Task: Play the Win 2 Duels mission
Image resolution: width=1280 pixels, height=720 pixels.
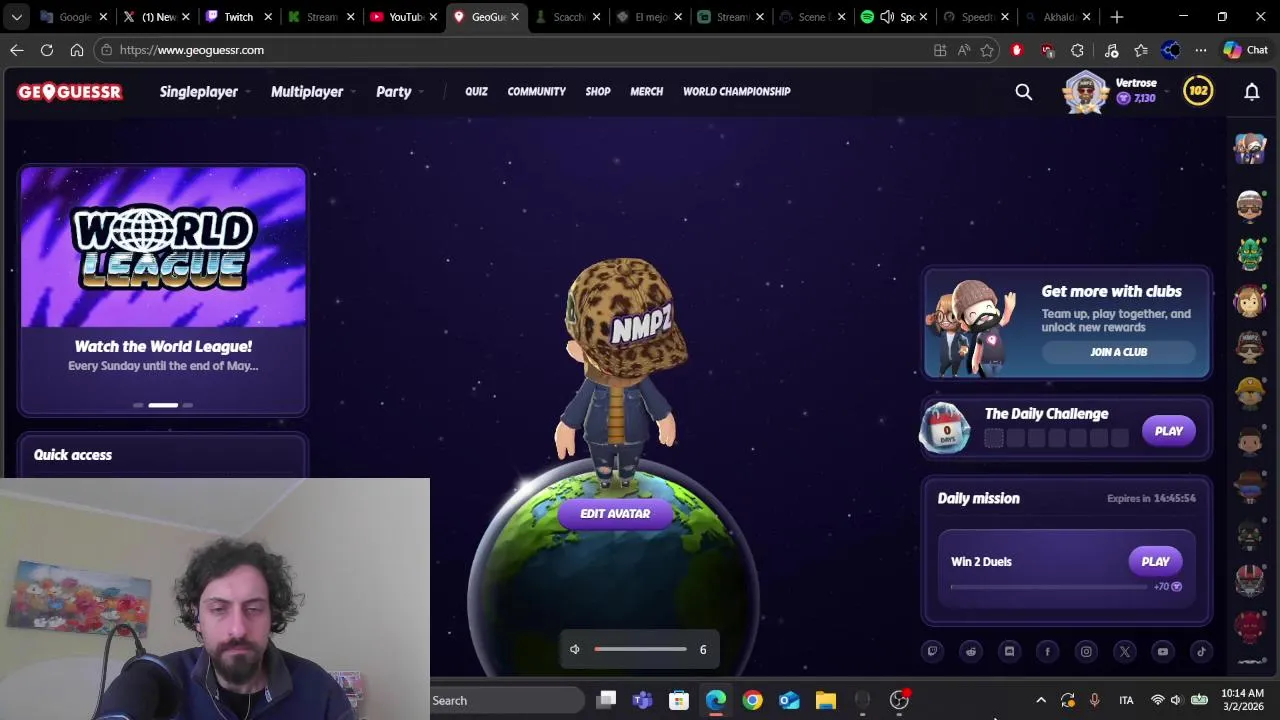Action: click(1155, 562)
